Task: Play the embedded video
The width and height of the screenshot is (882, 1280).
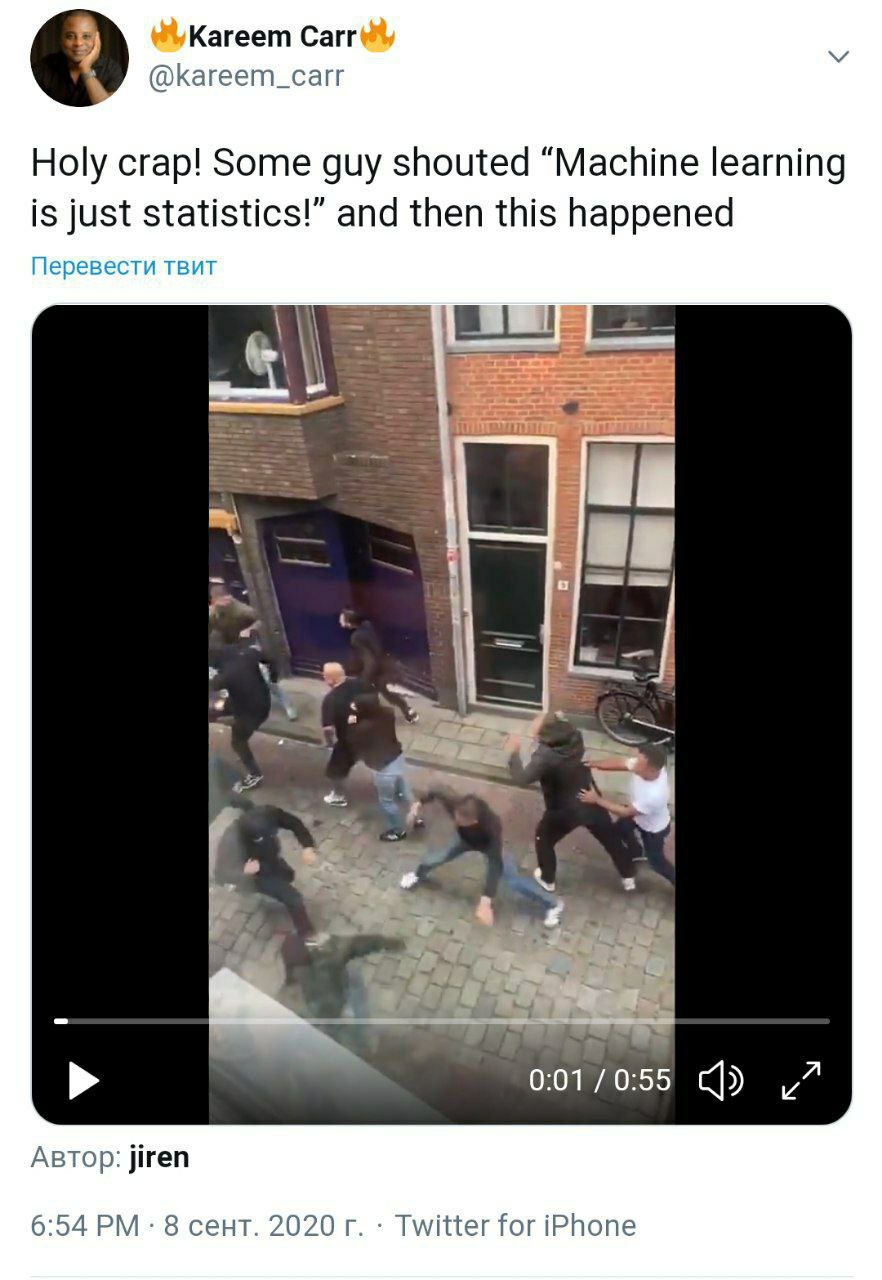Action: click(x=83, y=1081)
